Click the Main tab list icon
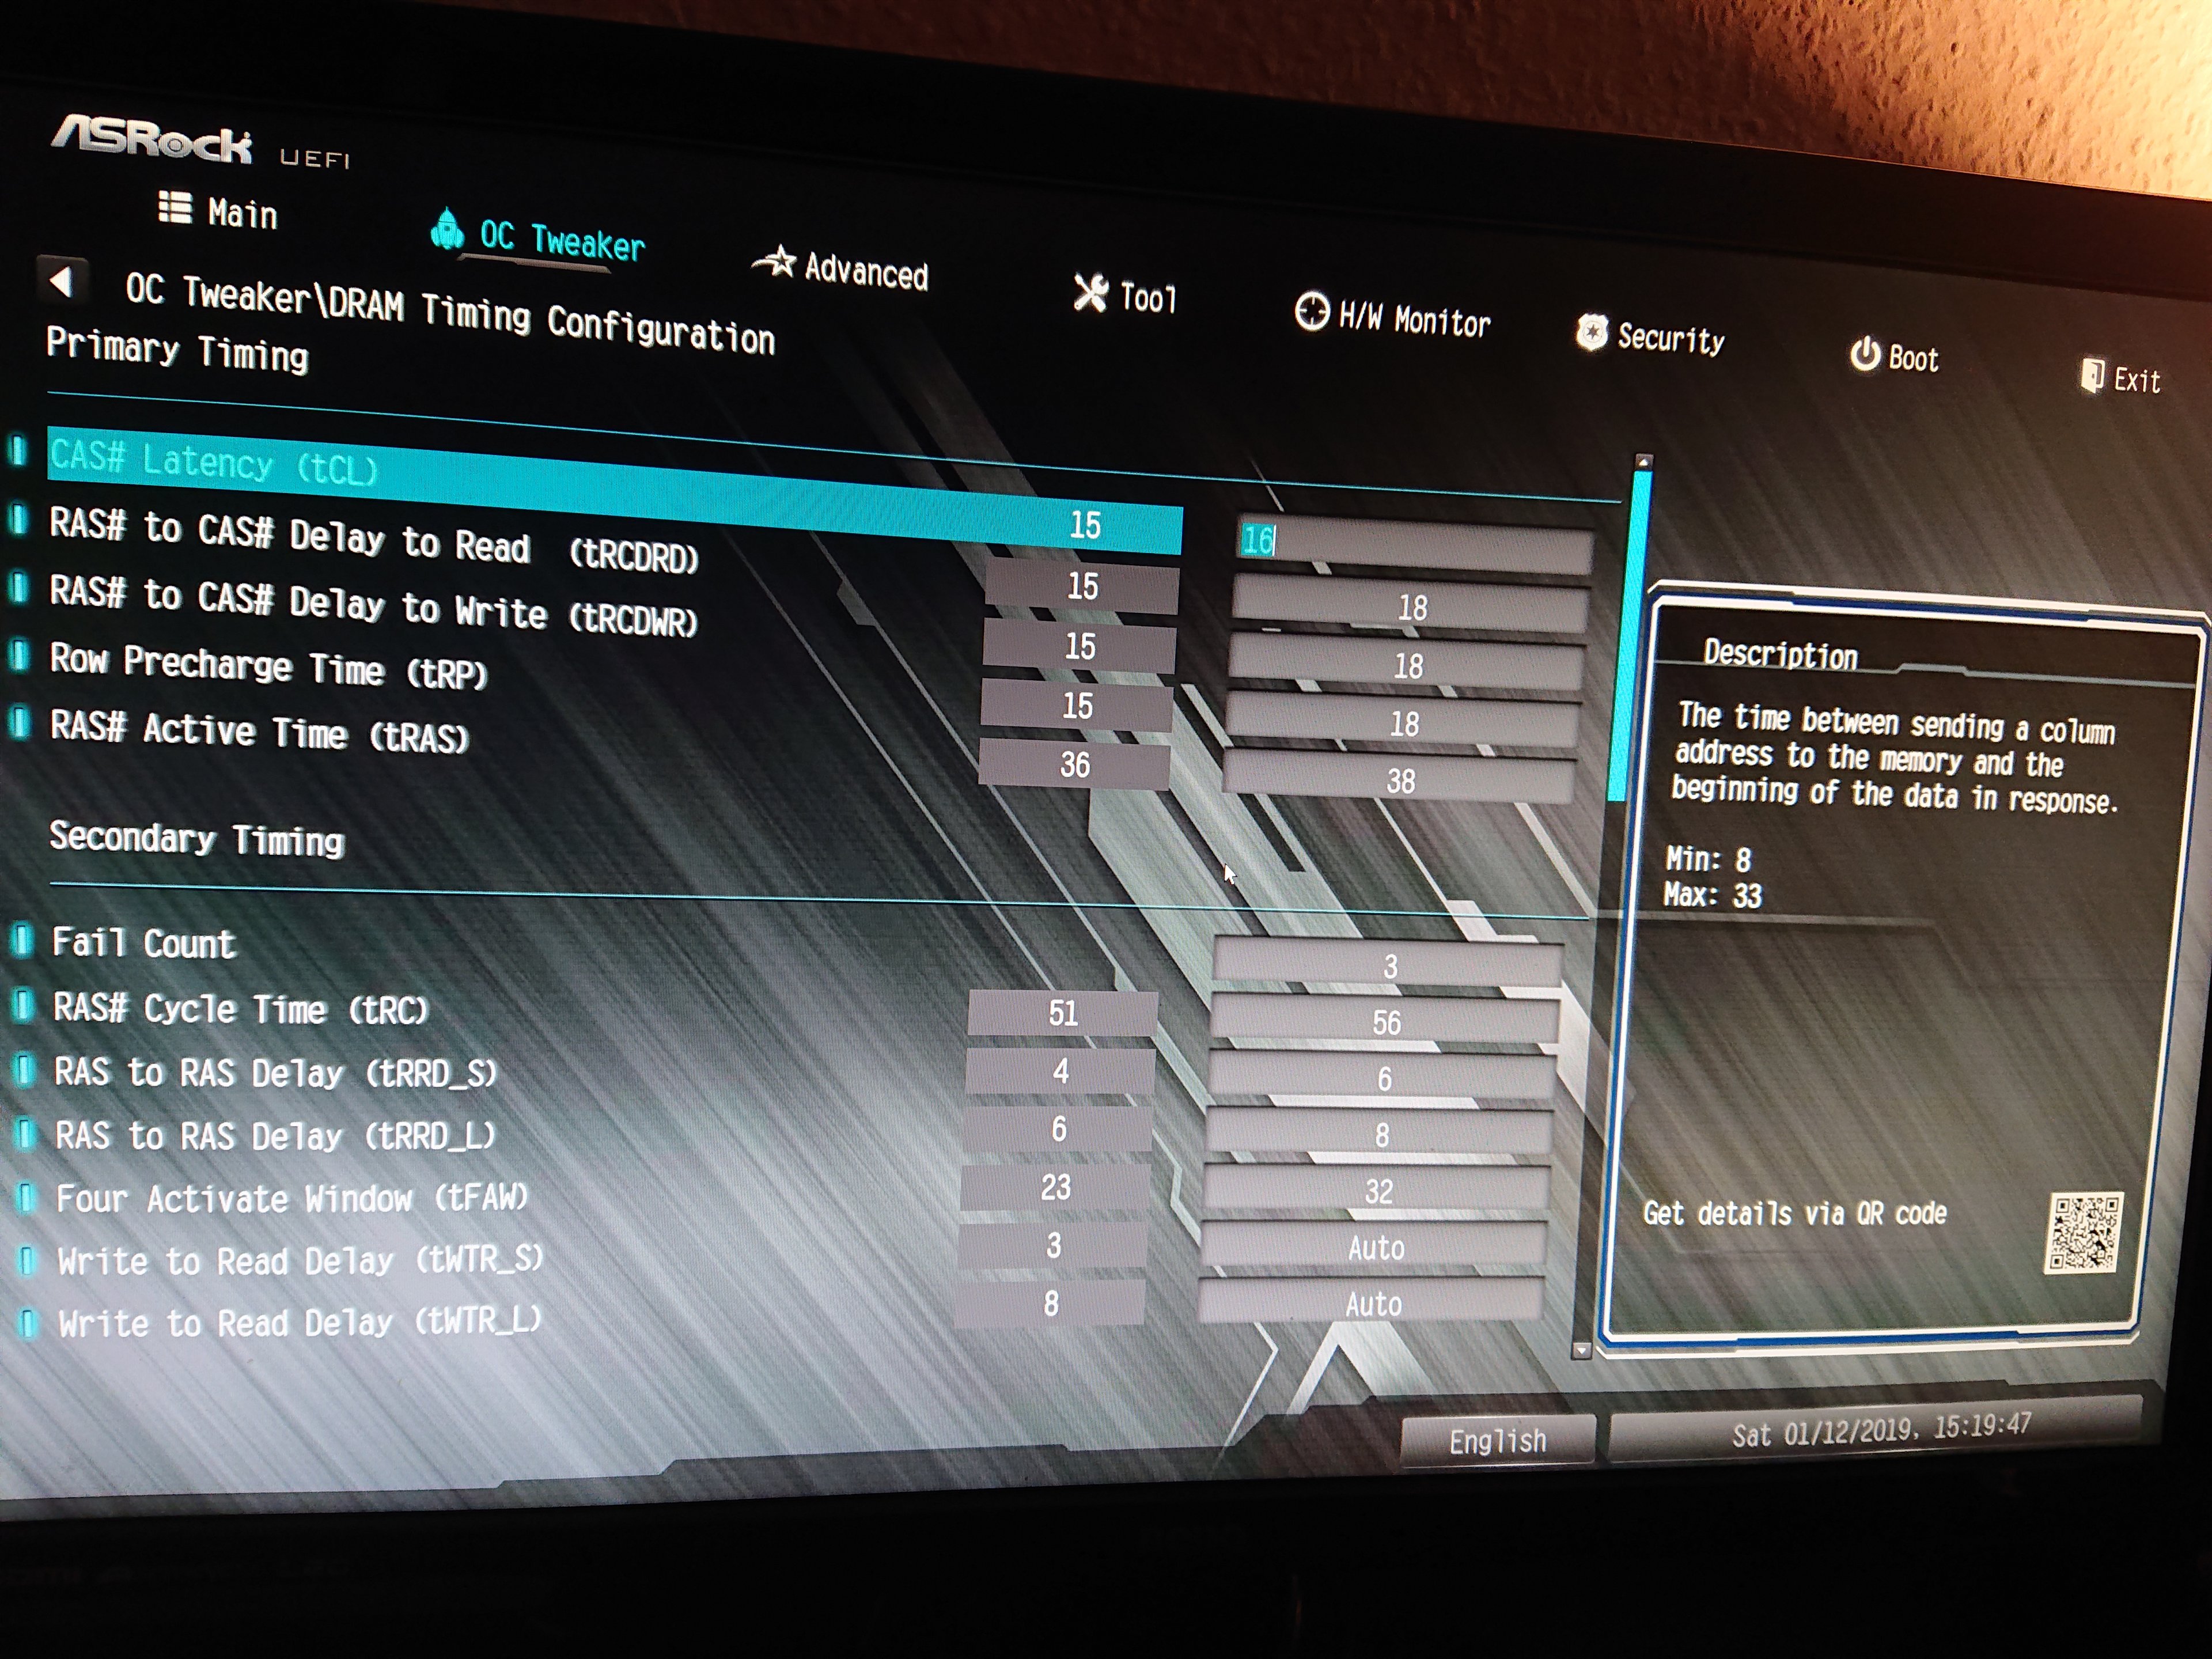The image size is (2212, 1659). point(175,208)
